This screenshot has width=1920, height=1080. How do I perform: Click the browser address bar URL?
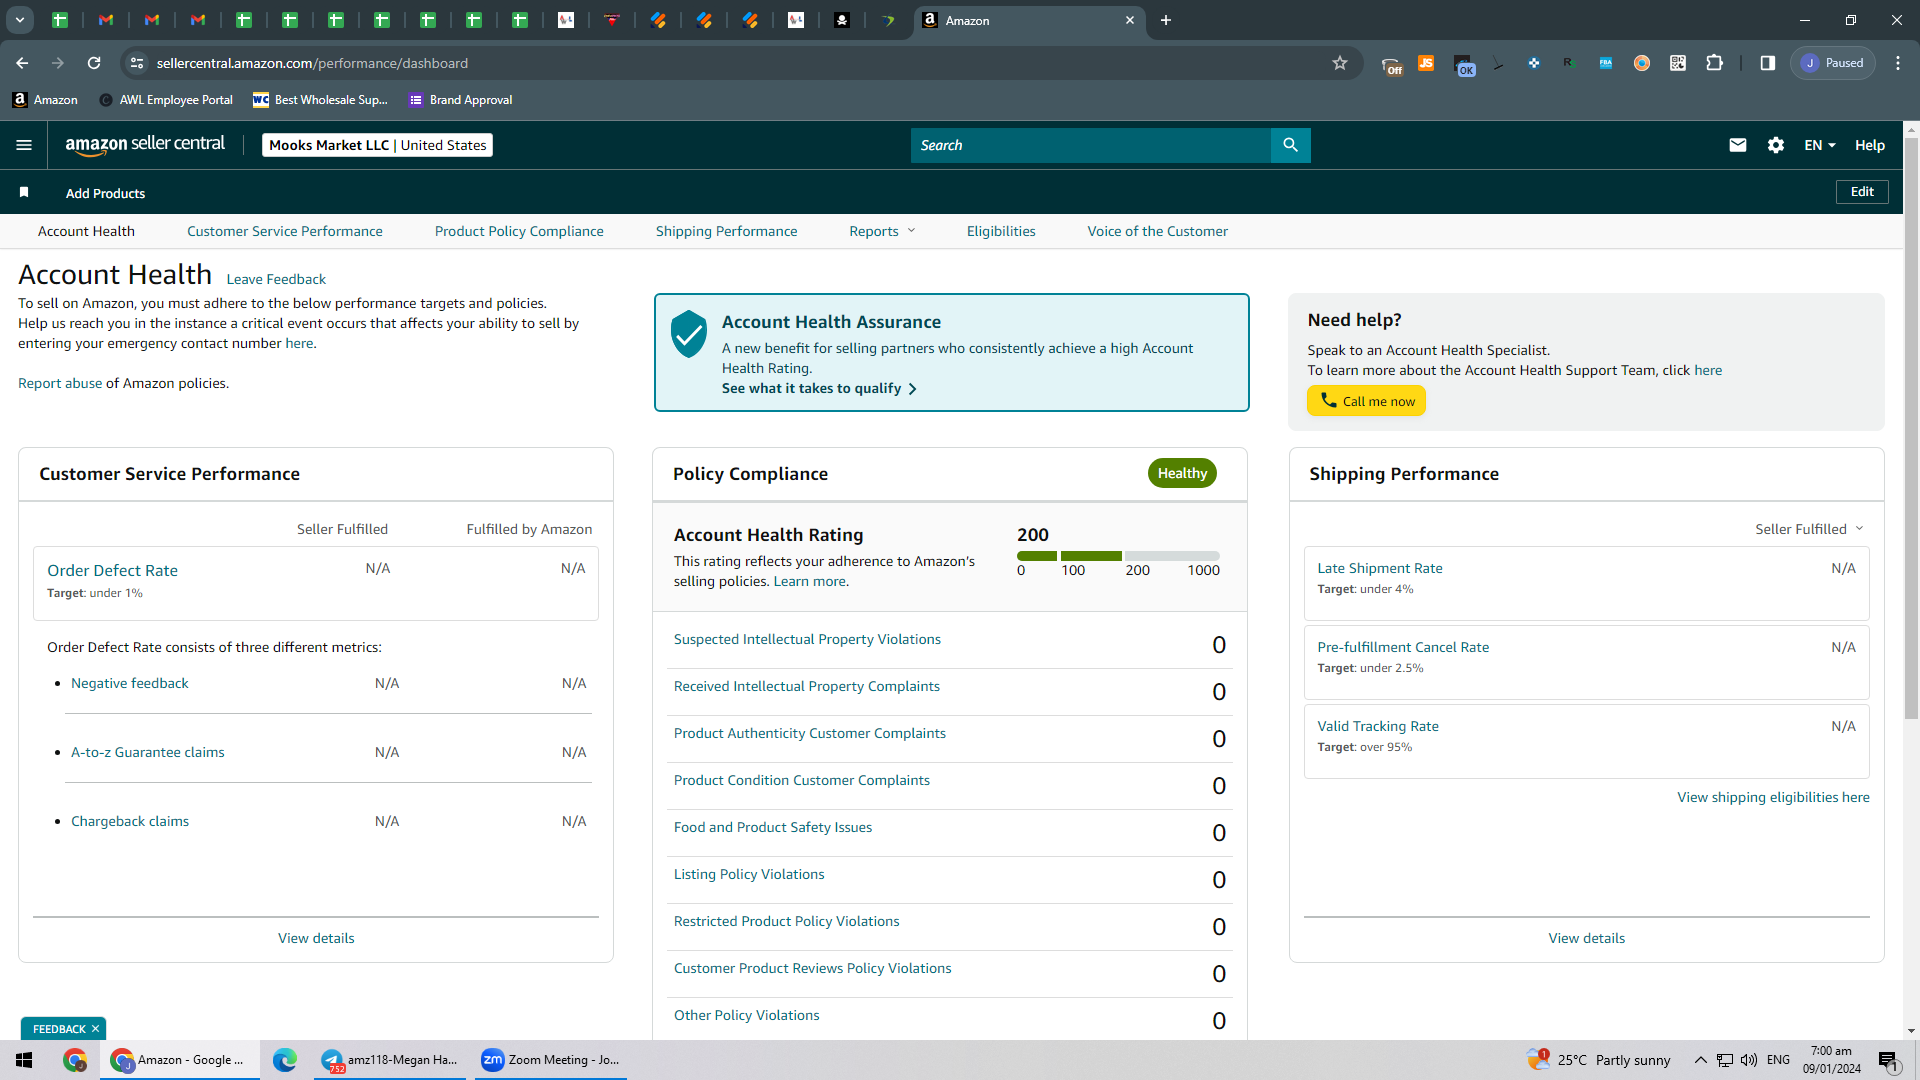[312, 63]
